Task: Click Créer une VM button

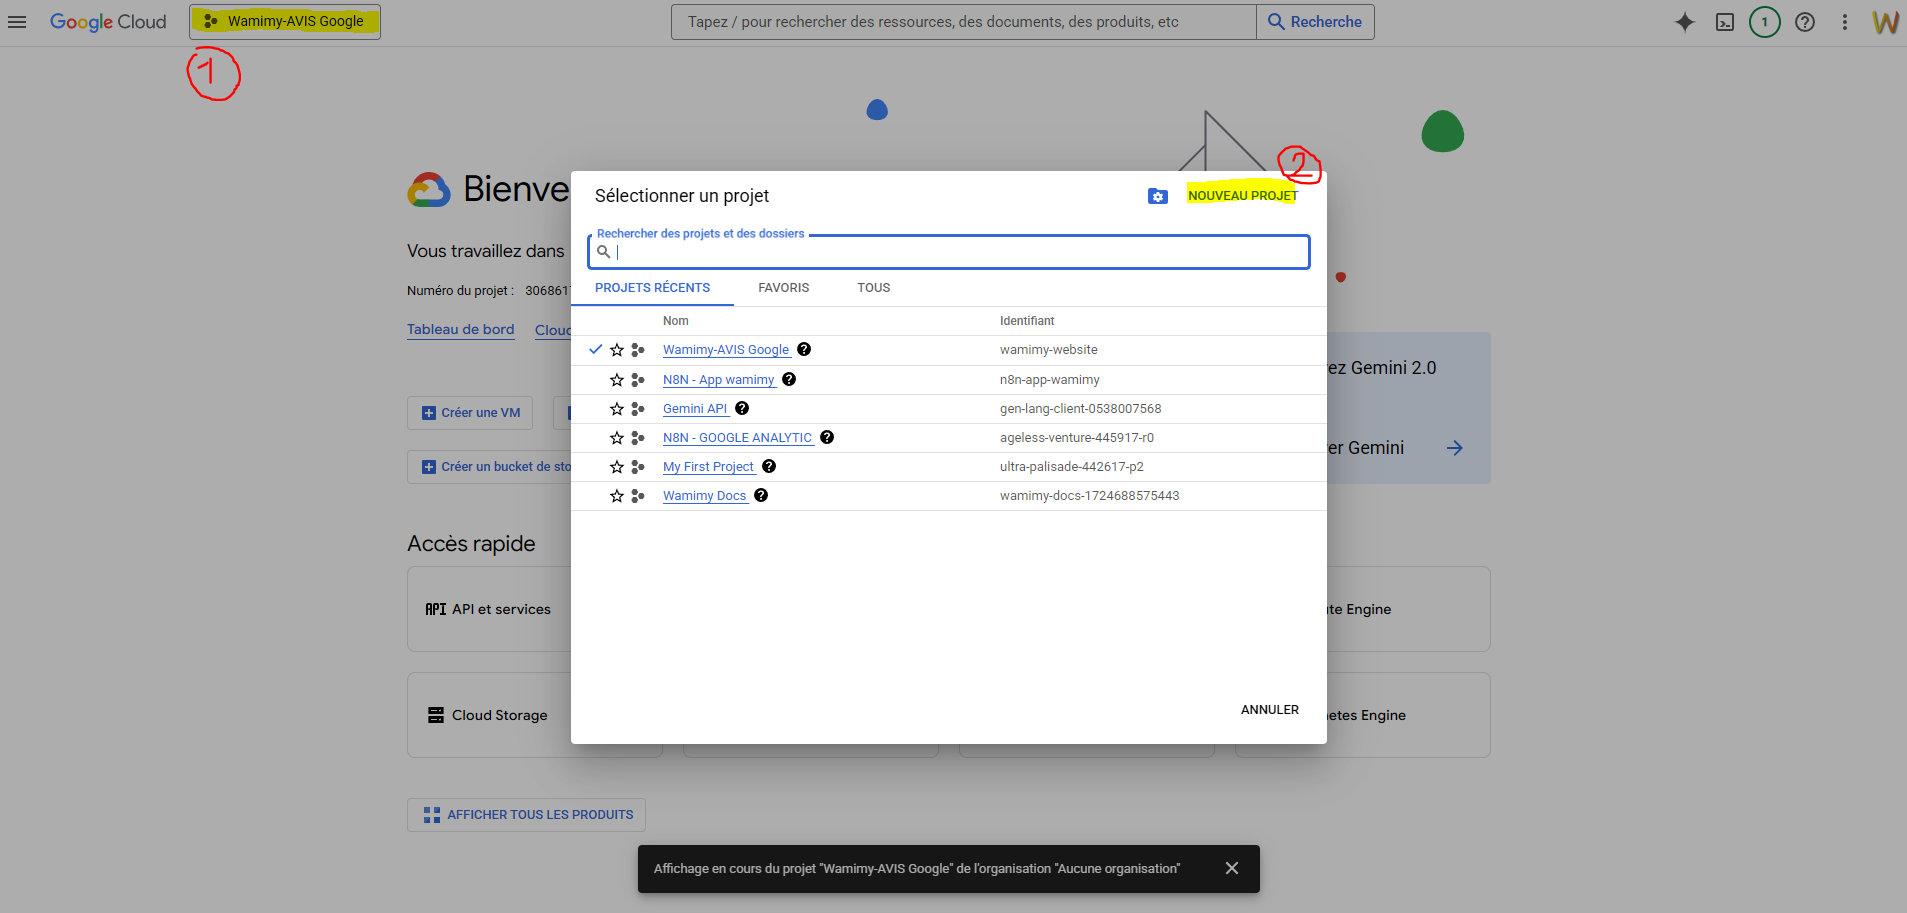Action: click(470, 413)
